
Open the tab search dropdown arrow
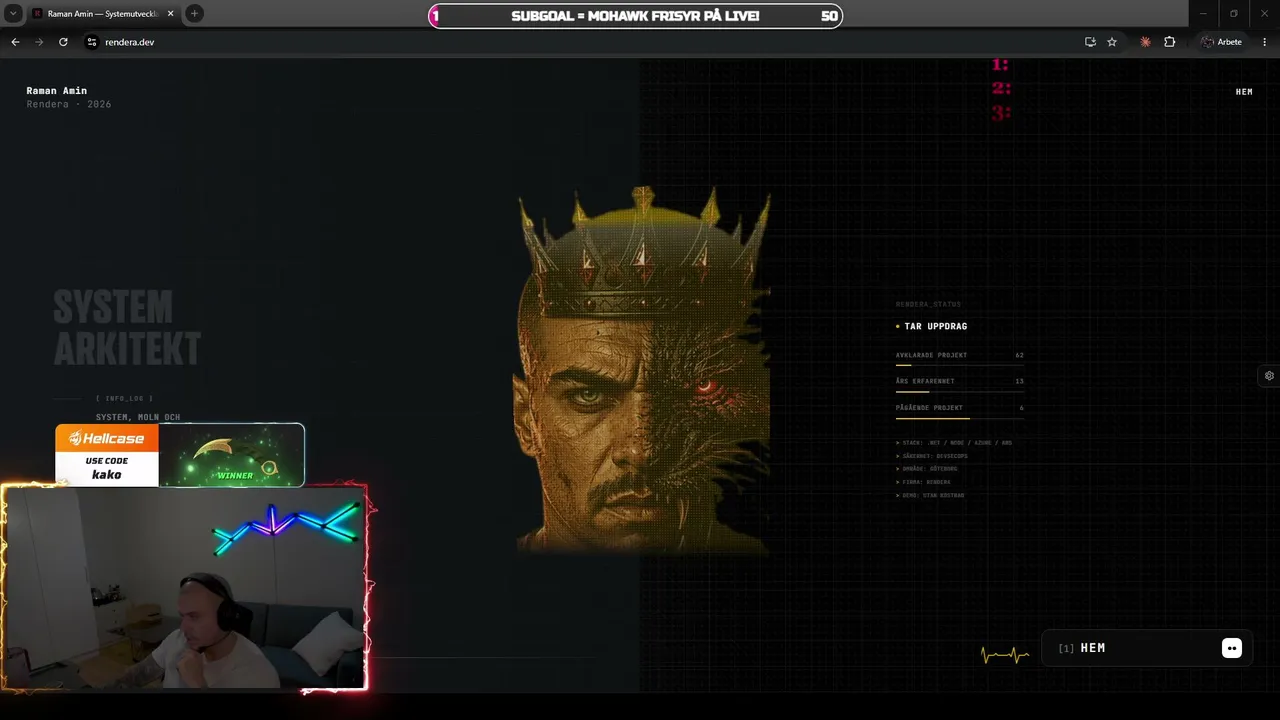pos(14,14)
